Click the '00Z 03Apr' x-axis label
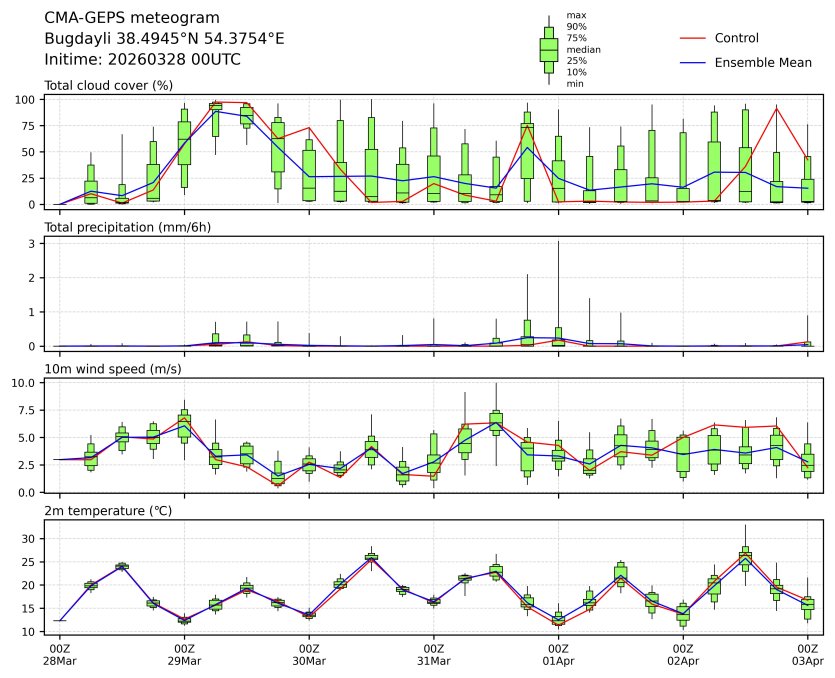 807,654
